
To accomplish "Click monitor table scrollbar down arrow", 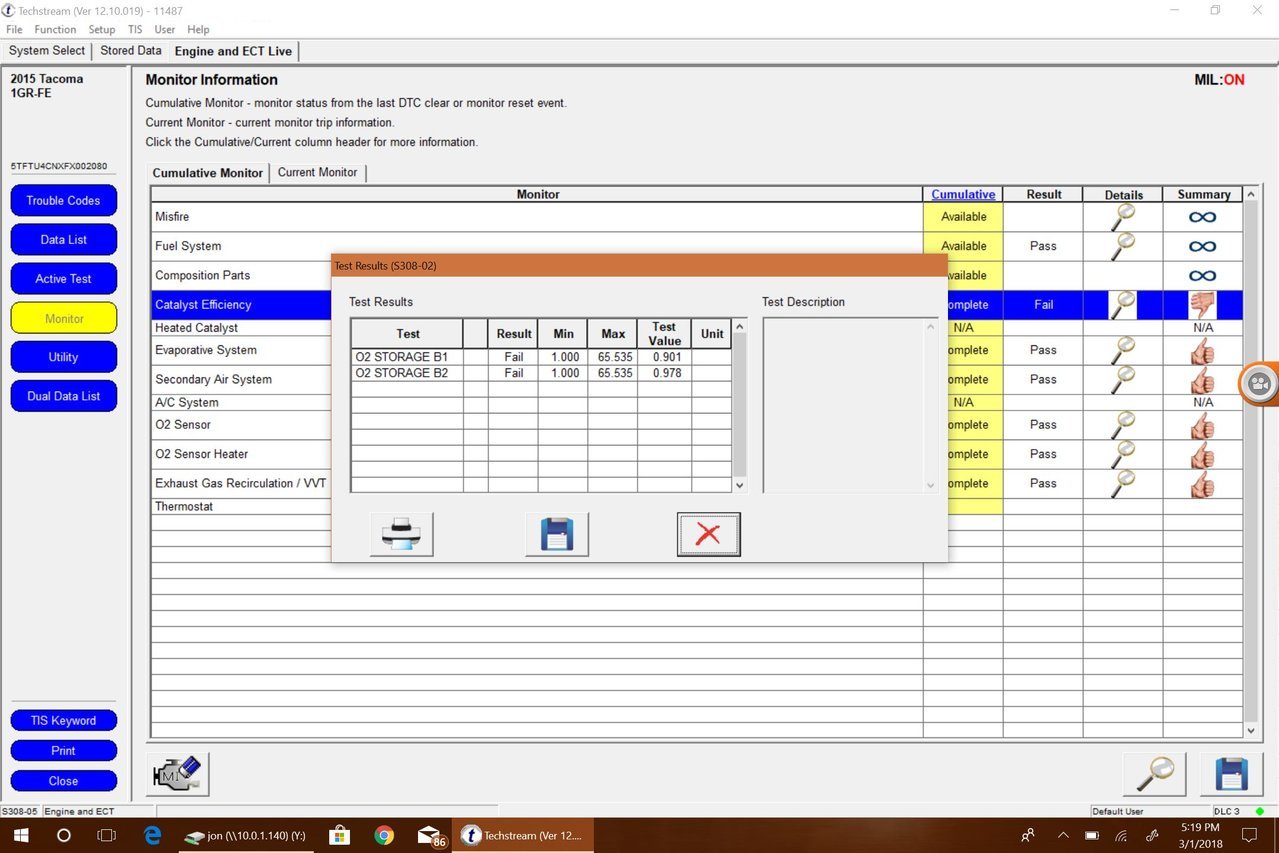I will click(x=1251, y=731).
